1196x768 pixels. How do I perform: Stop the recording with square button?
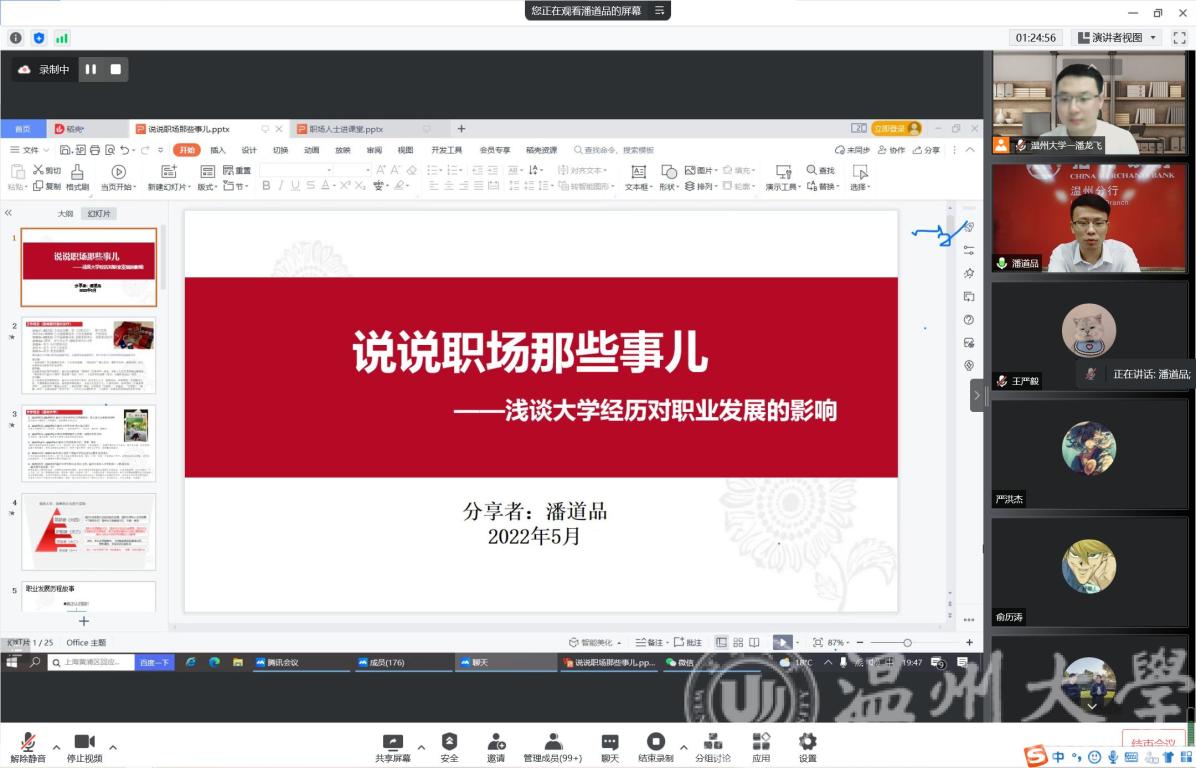point(115,69)
